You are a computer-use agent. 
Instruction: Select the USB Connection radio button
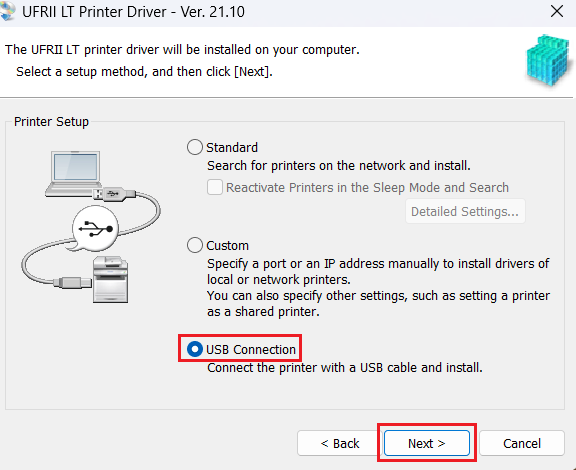(195, 349)
